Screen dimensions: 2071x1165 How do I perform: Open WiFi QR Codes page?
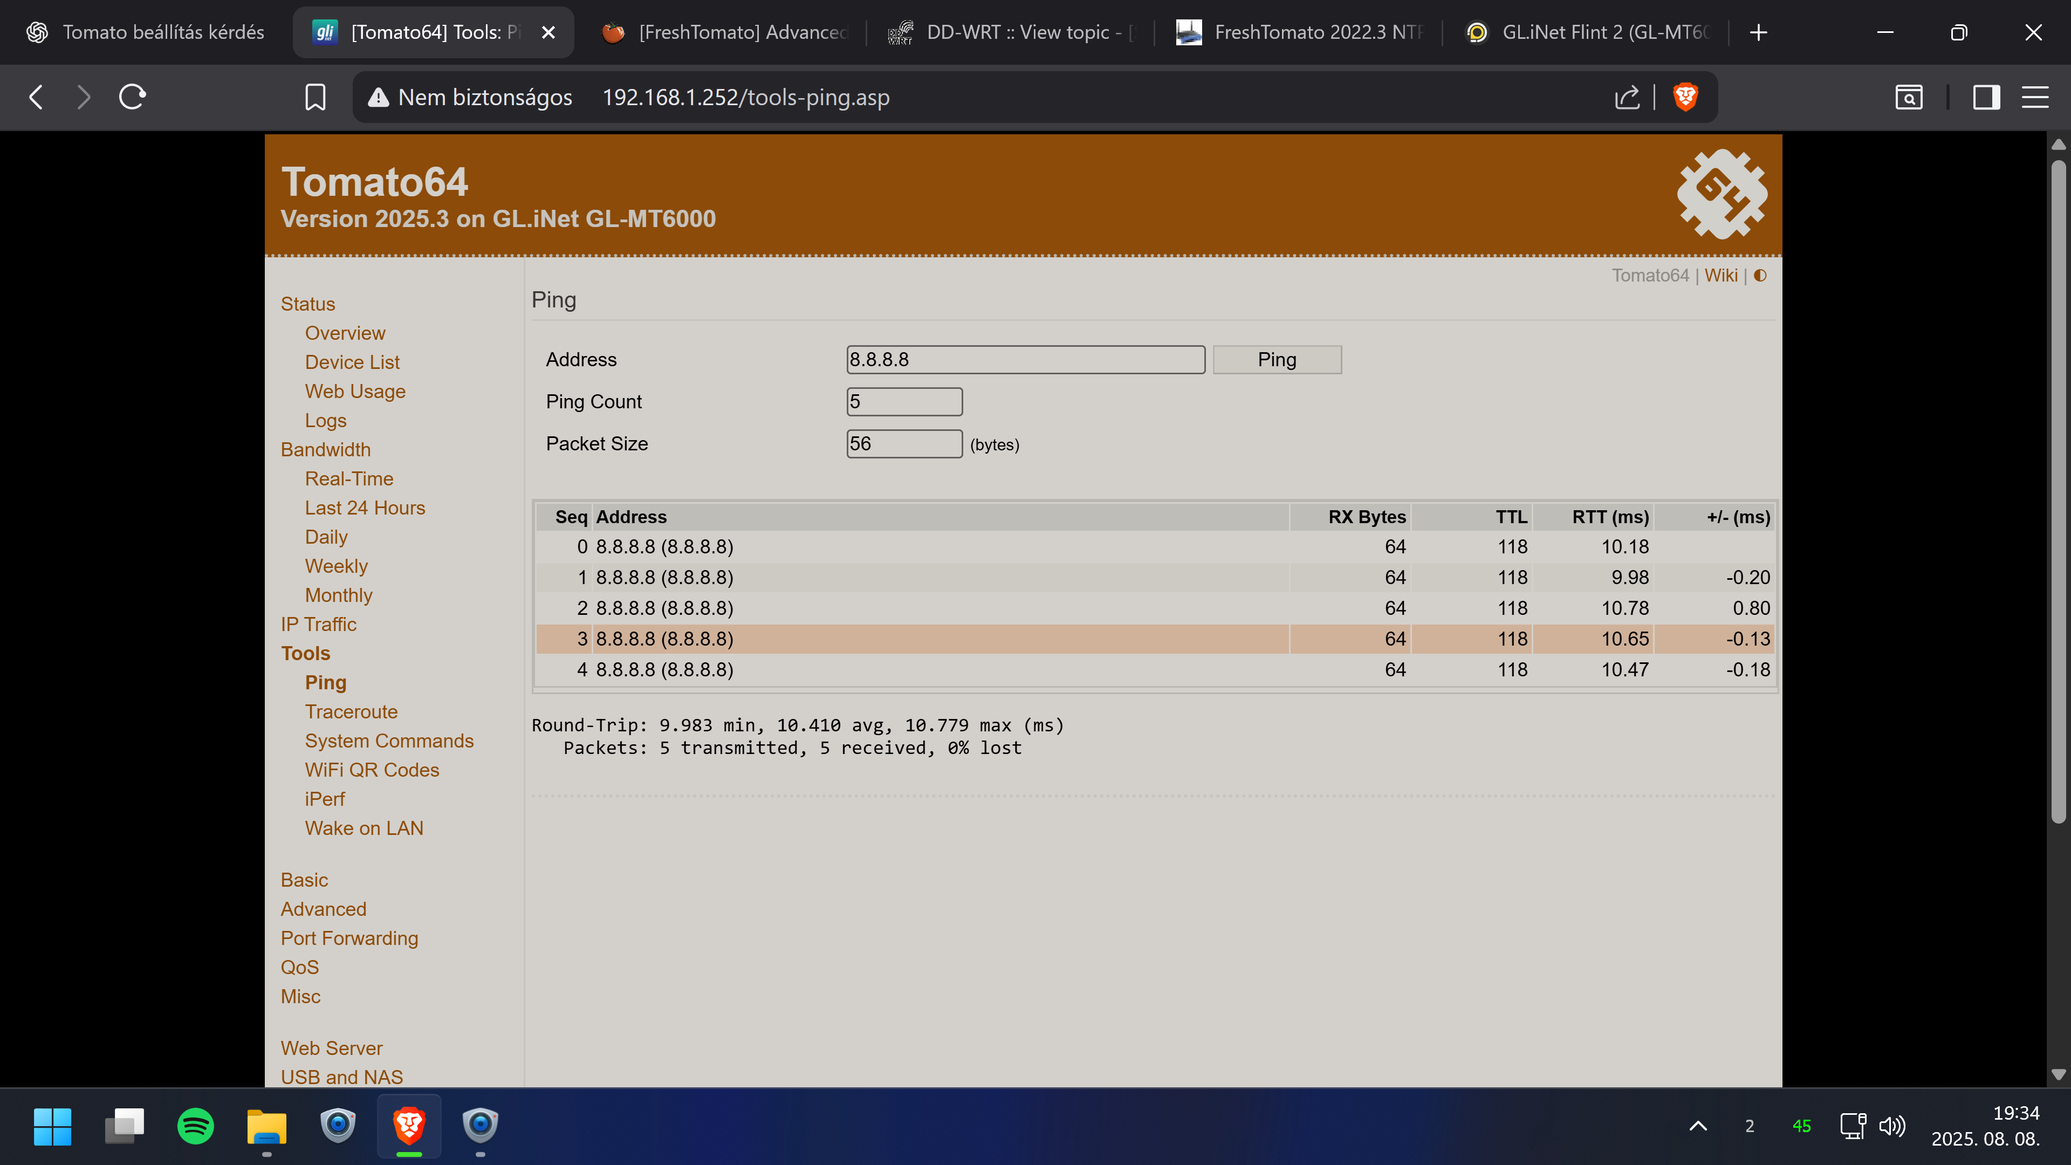pyautogui.click(x=372, y=770)
